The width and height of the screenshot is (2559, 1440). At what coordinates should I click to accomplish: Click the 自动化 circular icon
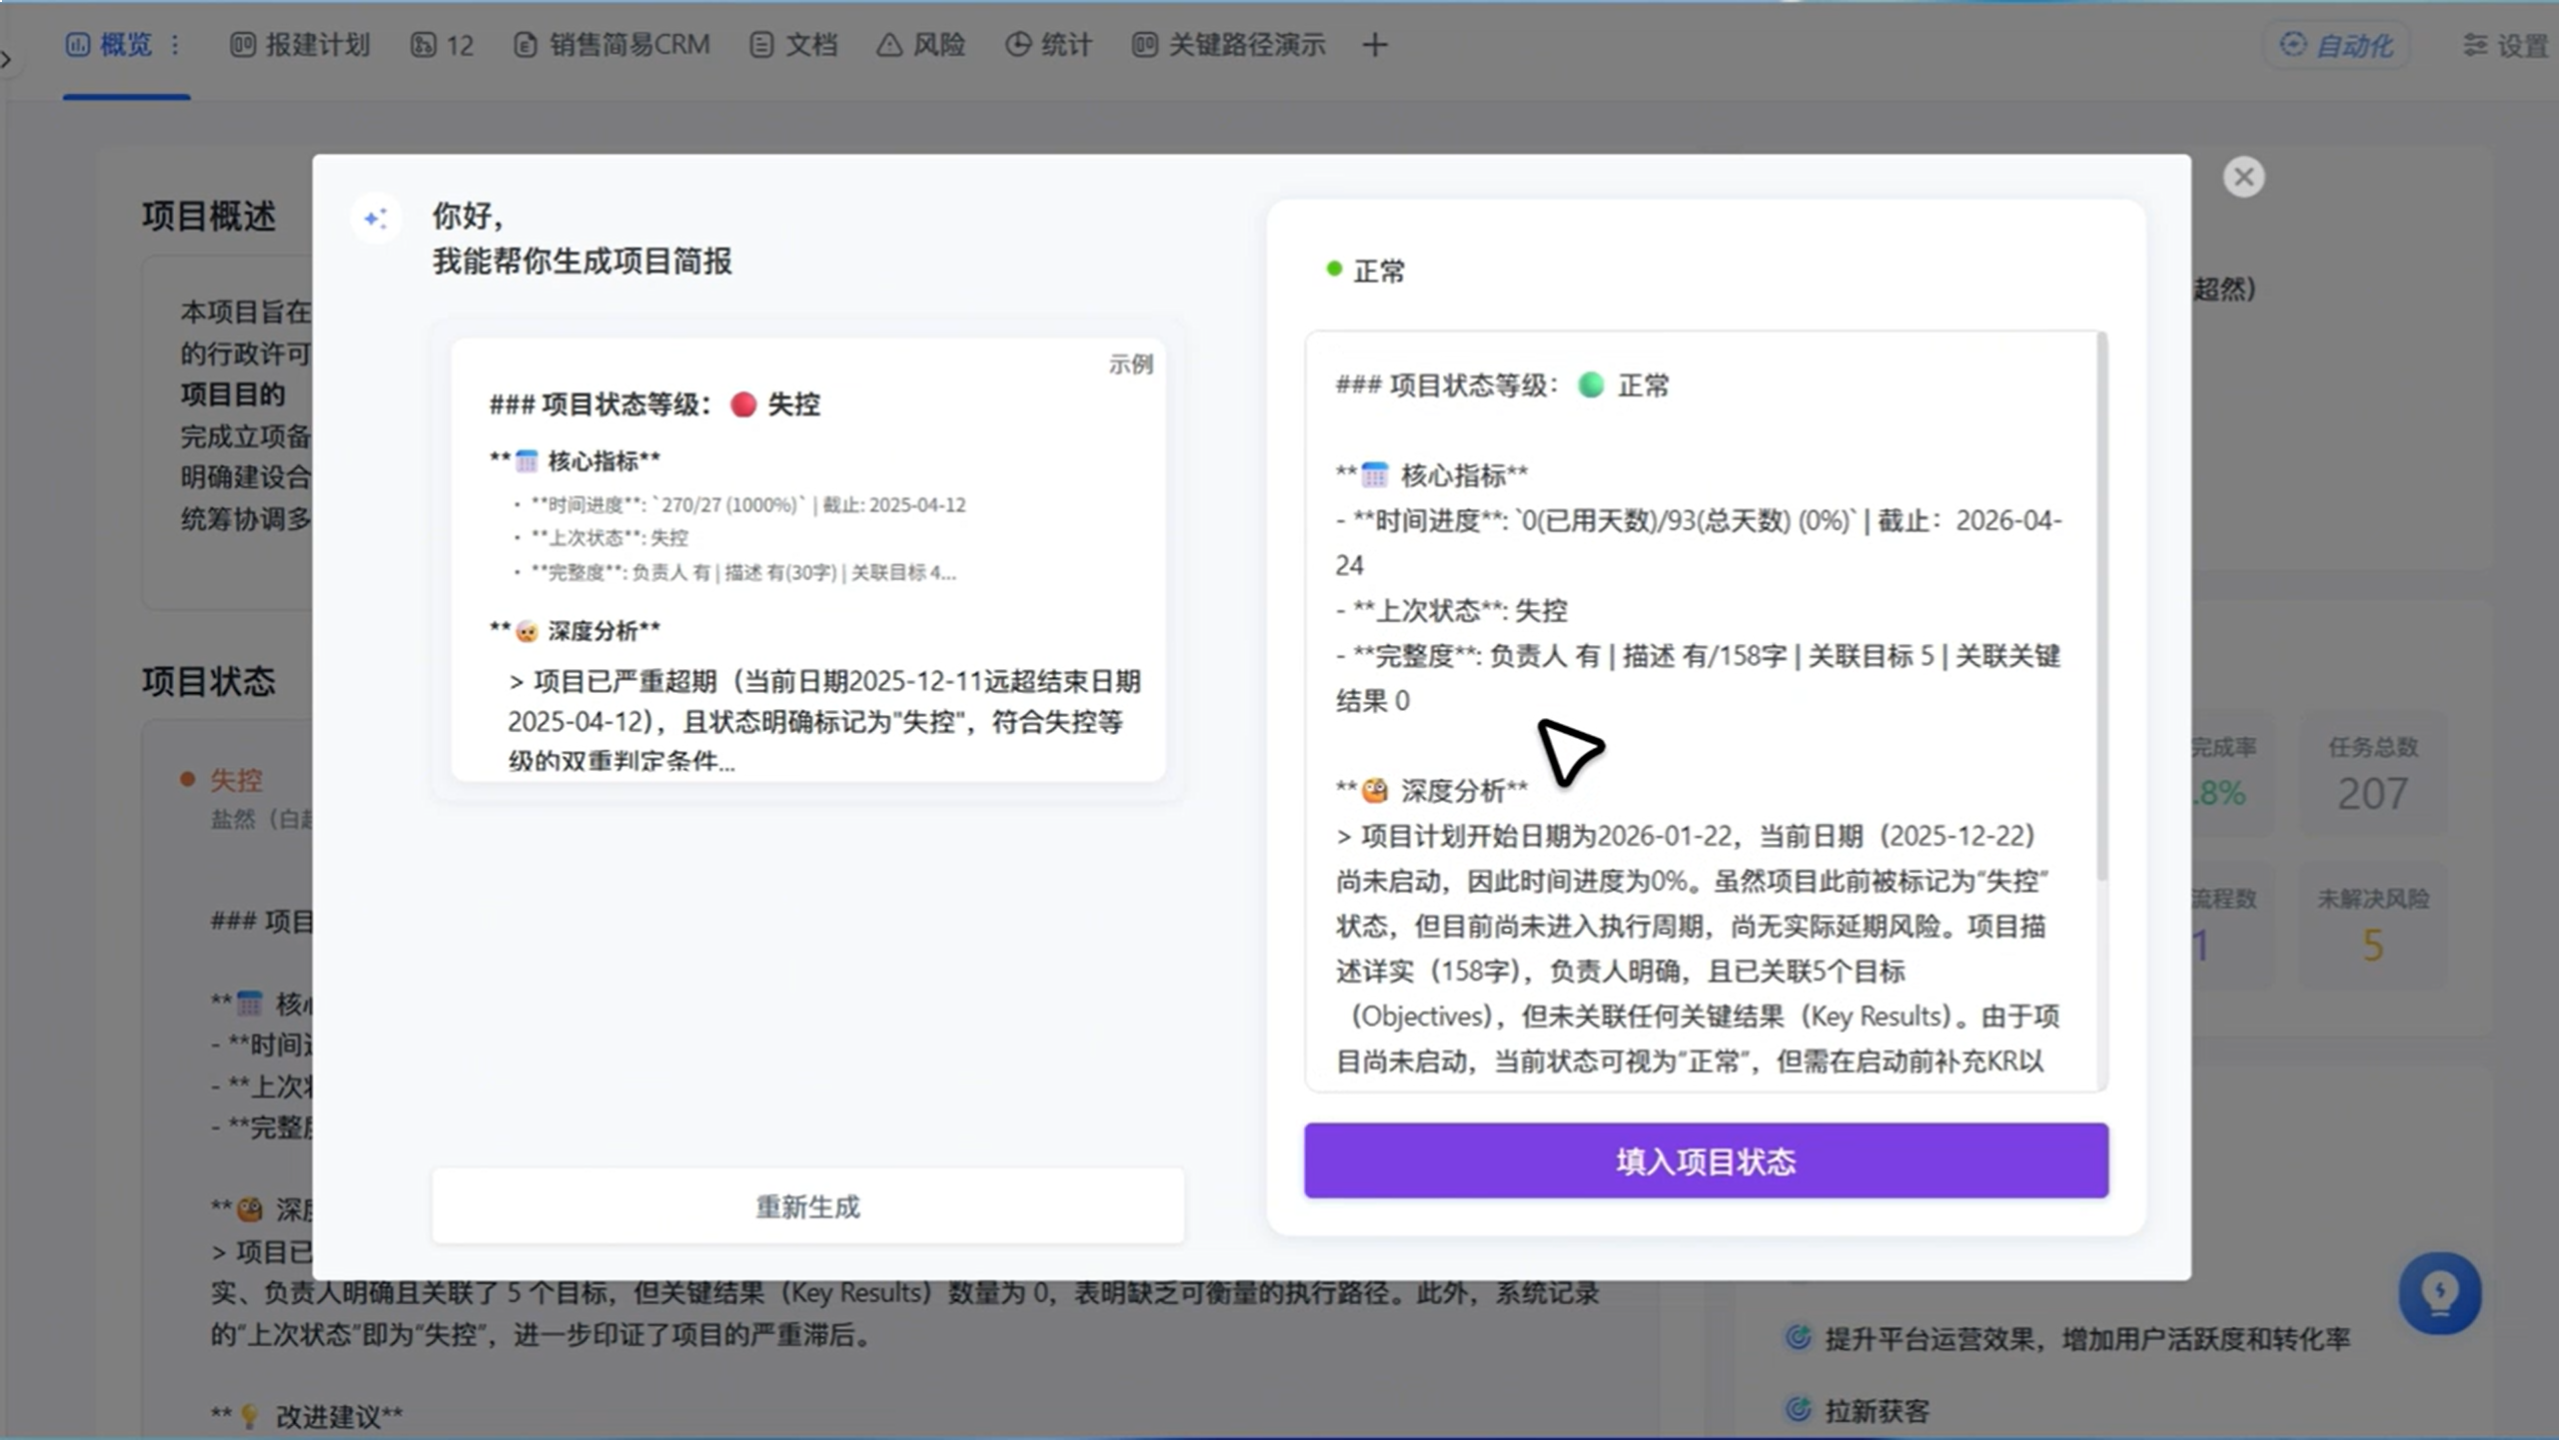click(x=2293, y=44)
